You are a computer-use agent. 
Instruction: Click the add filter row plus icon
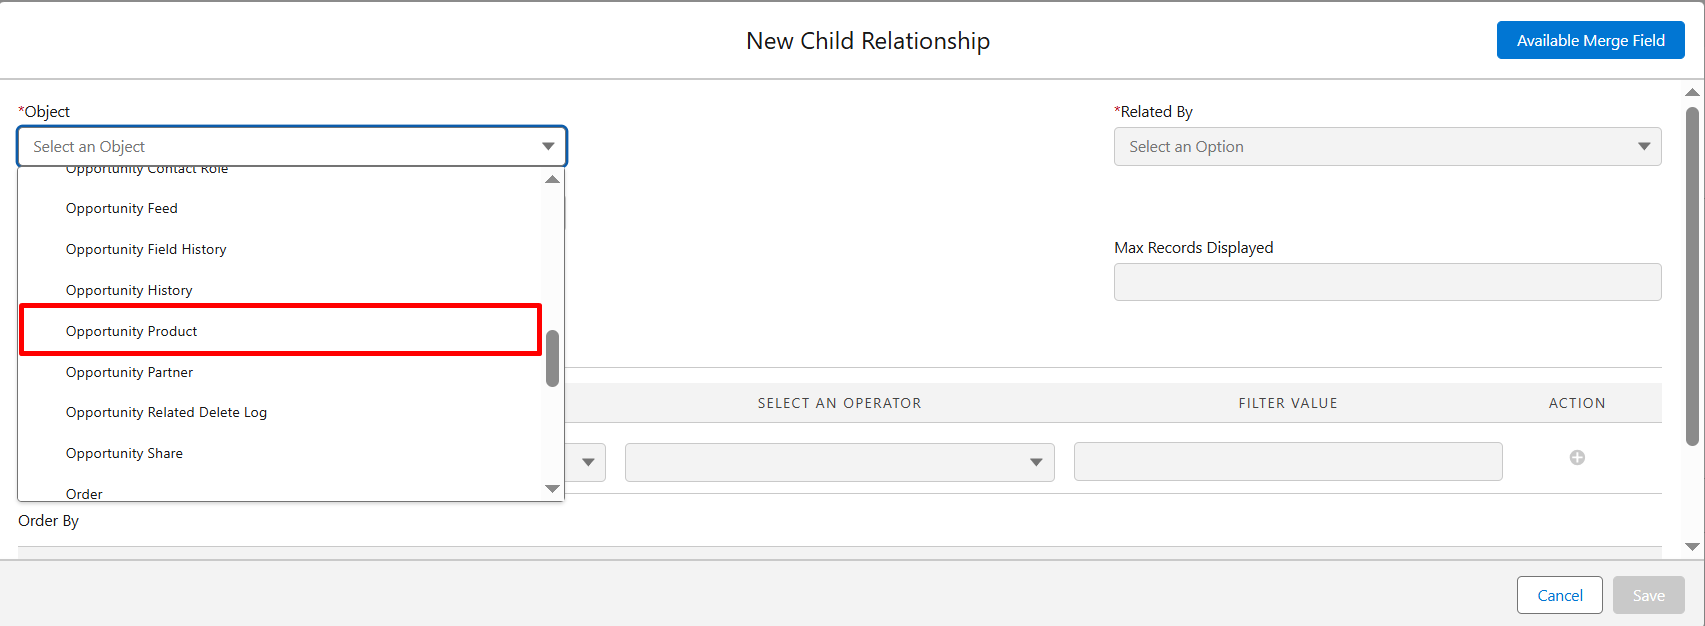tap(1577, 458)
